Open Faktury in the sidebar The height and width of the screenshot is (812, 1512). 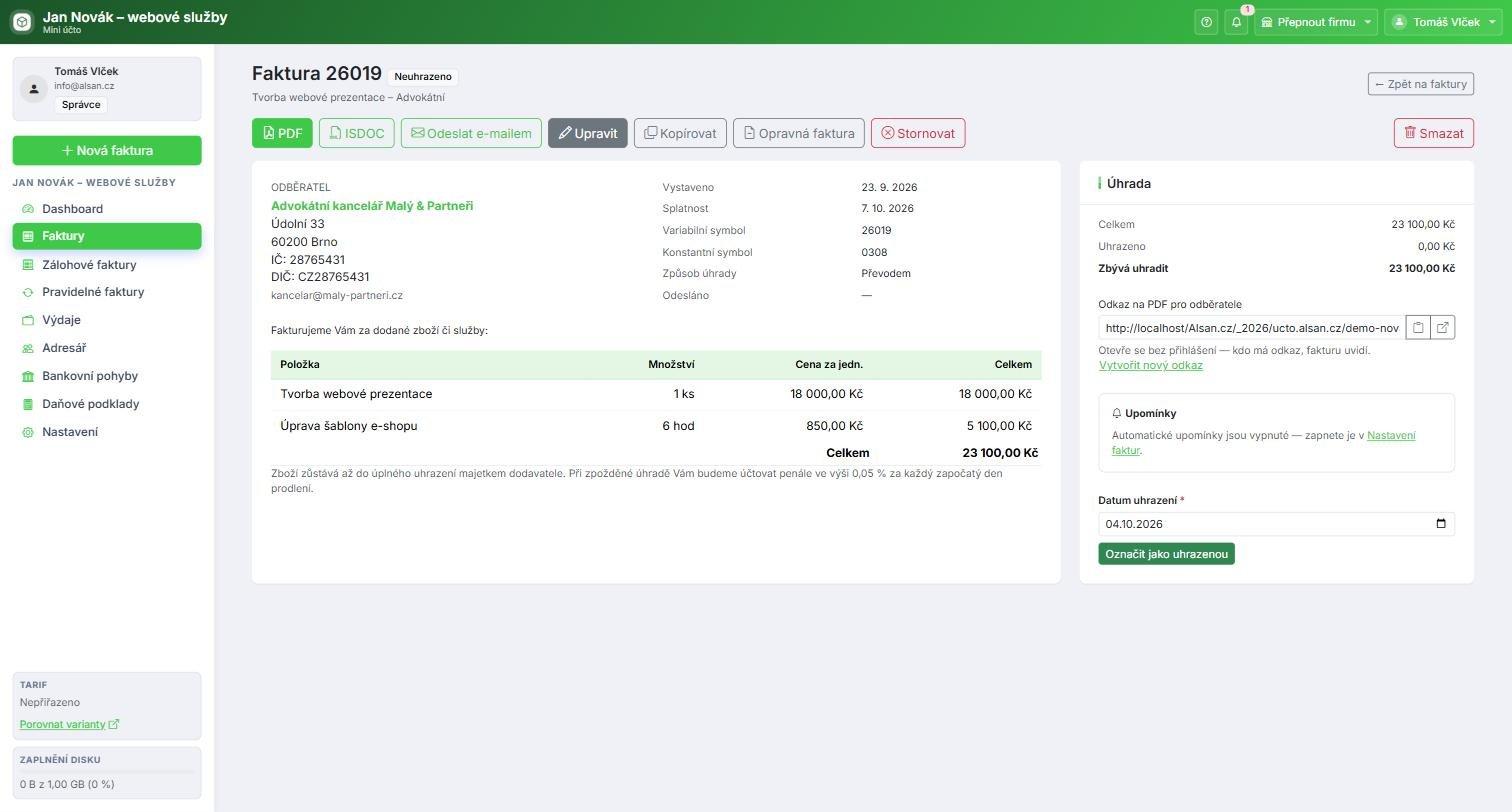tap(107, 236)
